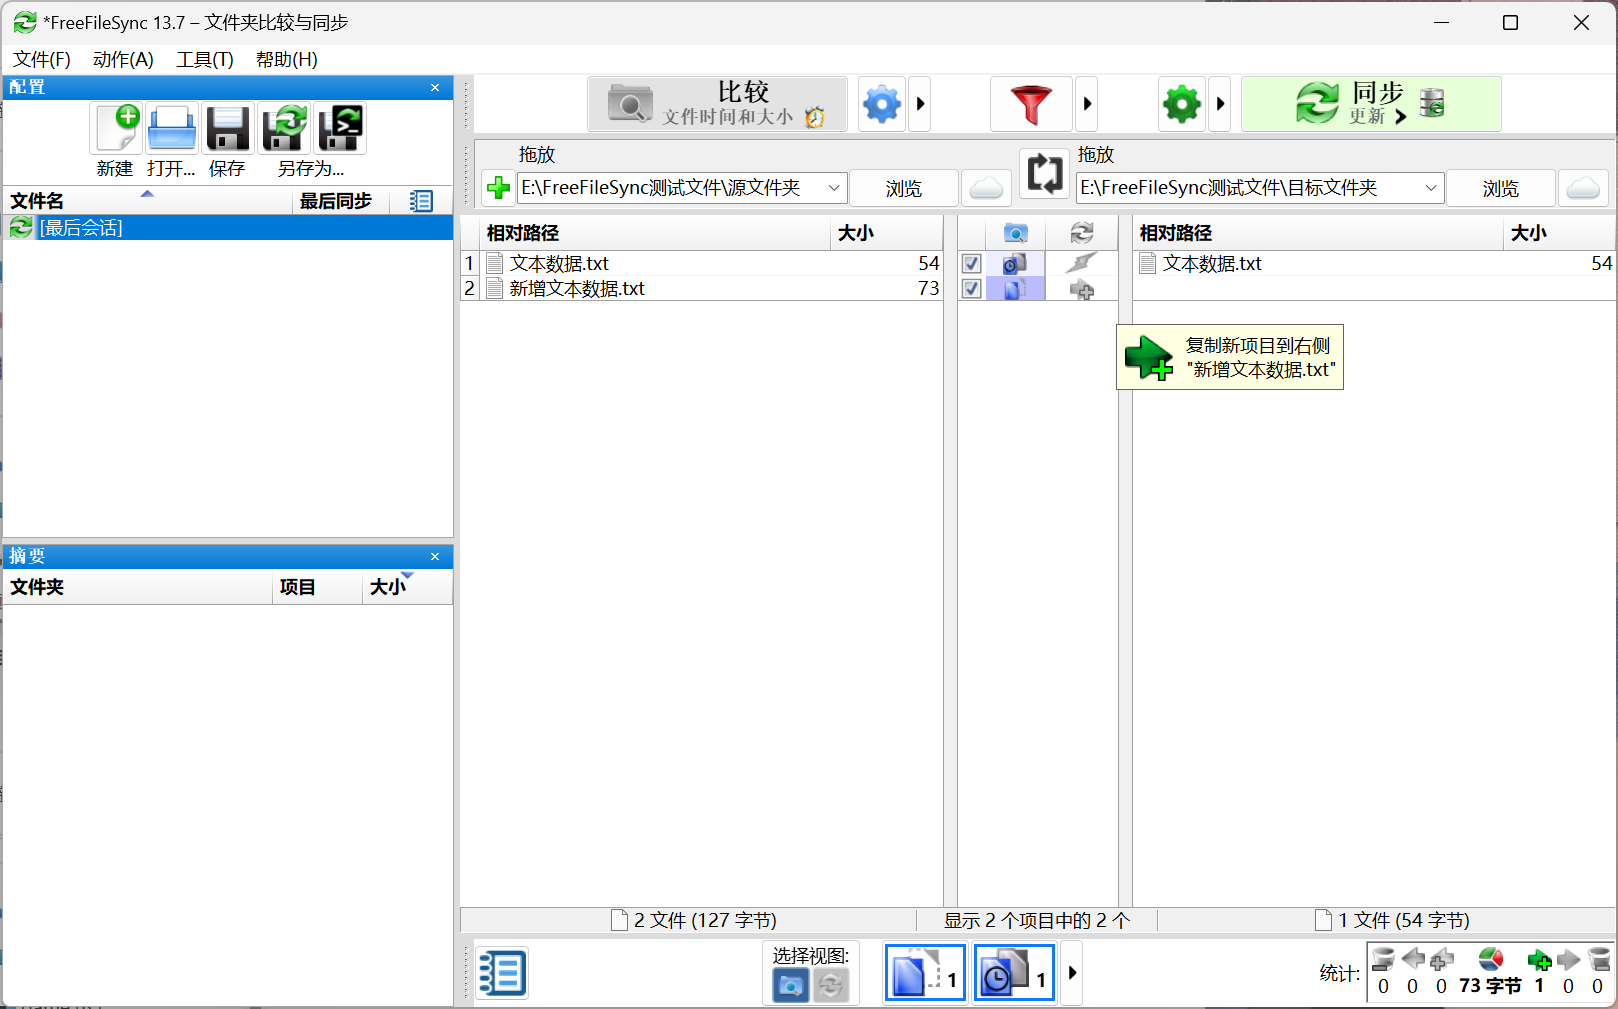The height and width of the screenshot is (1009, 1618).
Task: Open the arrow menu next to the filter
Action: click(1087, 104)
